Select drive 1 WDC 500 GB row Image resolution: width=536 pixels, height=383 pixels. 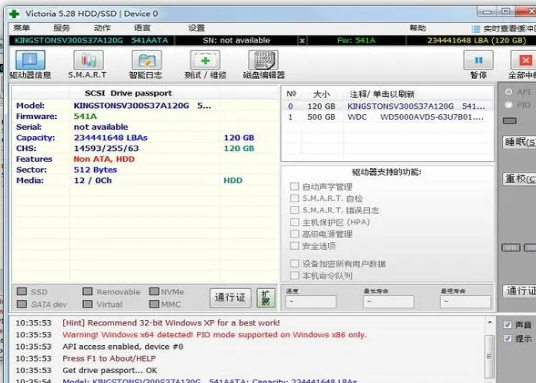(x=387, y=117)
